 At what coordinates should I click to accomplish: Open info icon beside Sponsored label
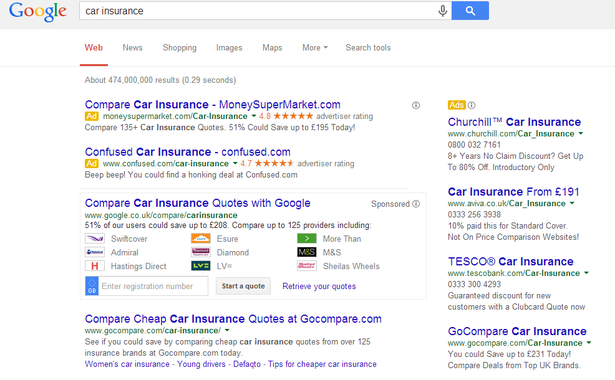416,204
